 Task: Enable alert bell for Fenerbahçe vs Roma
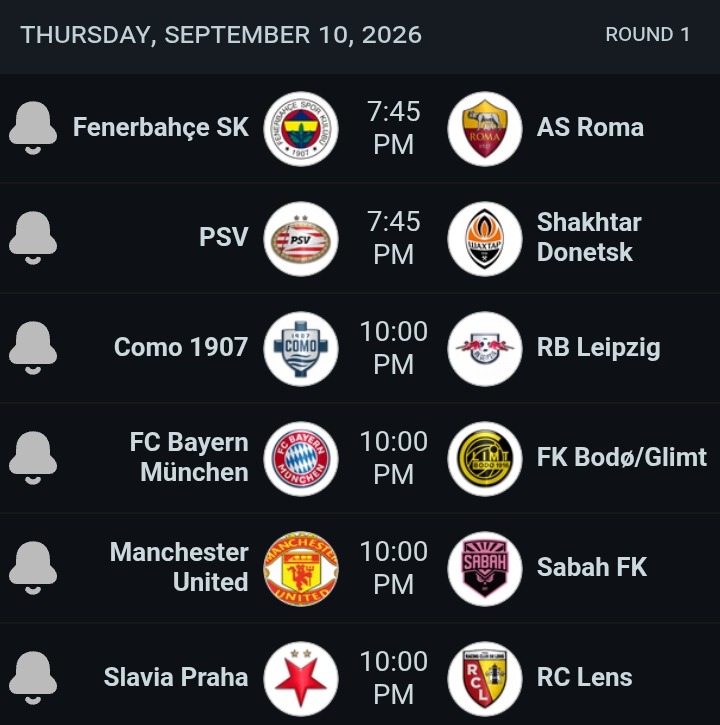(x=33, y=128)
